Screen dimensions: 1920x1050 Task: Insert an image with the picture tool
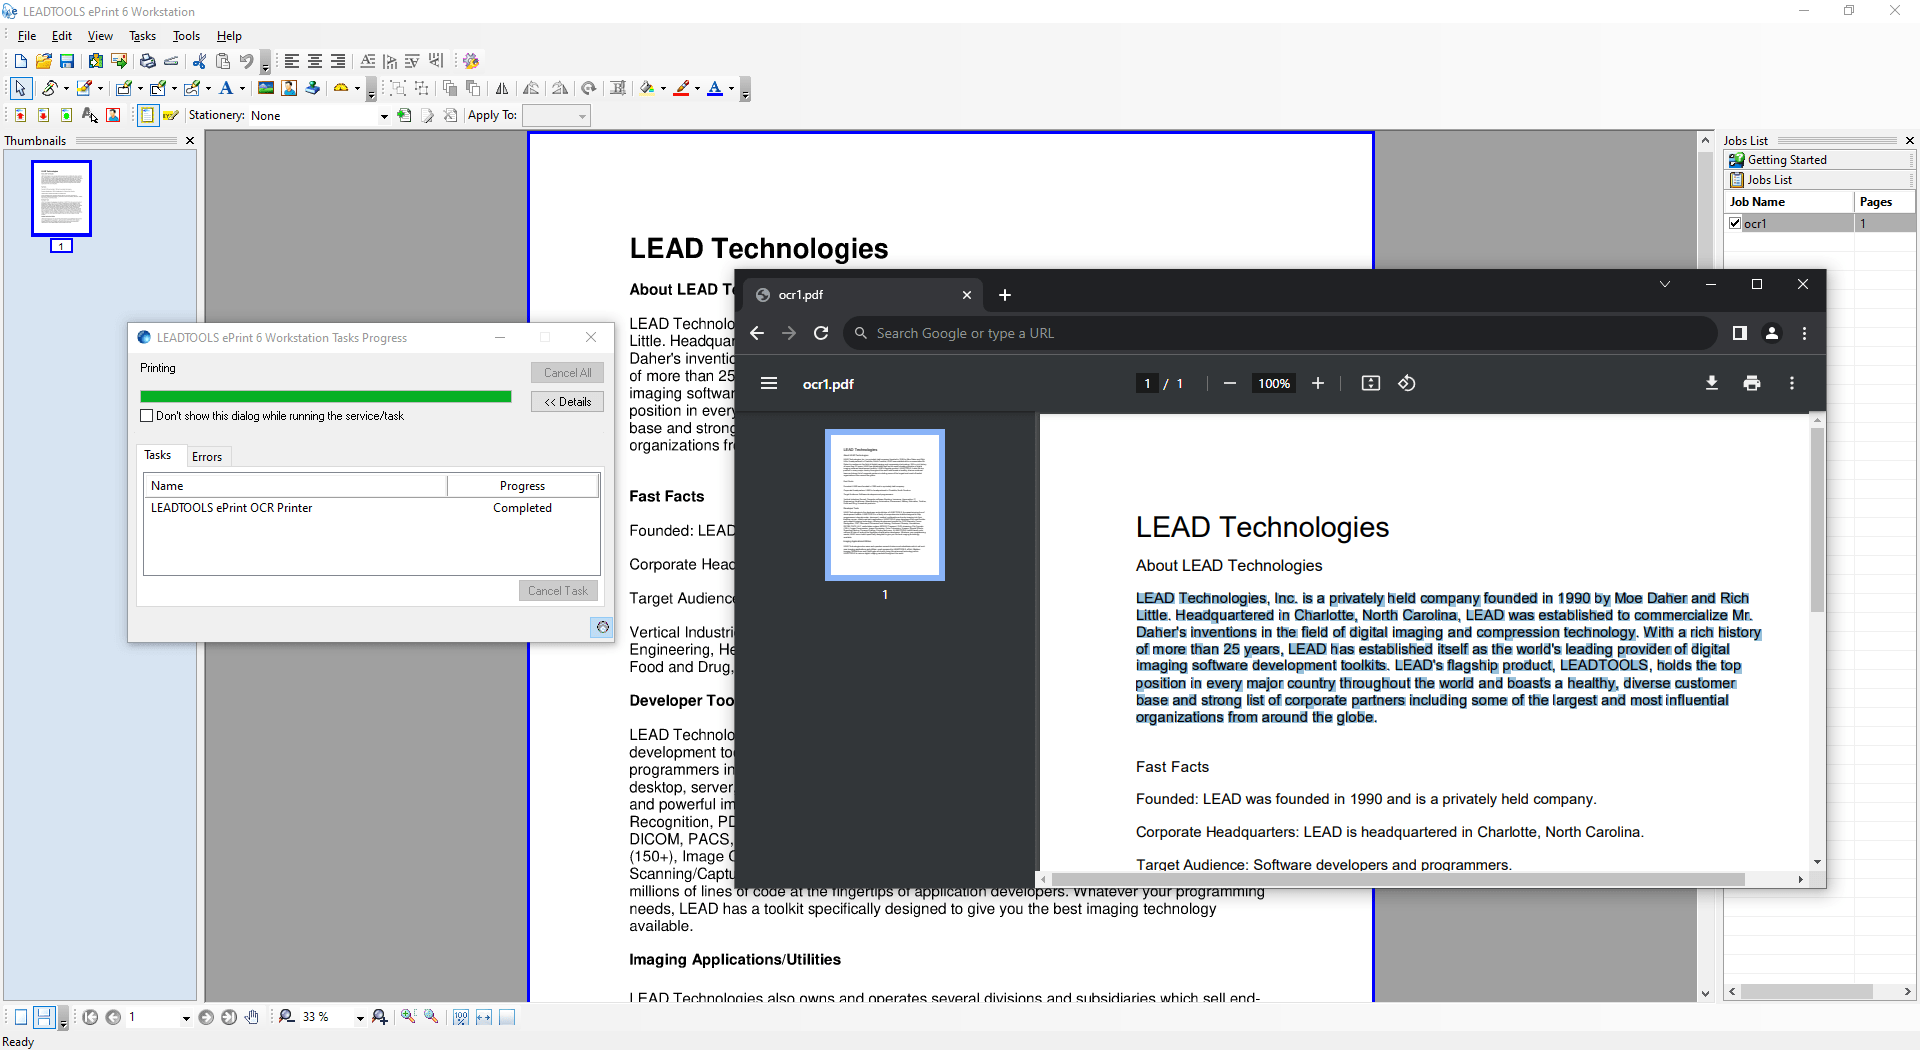[264, 88]
